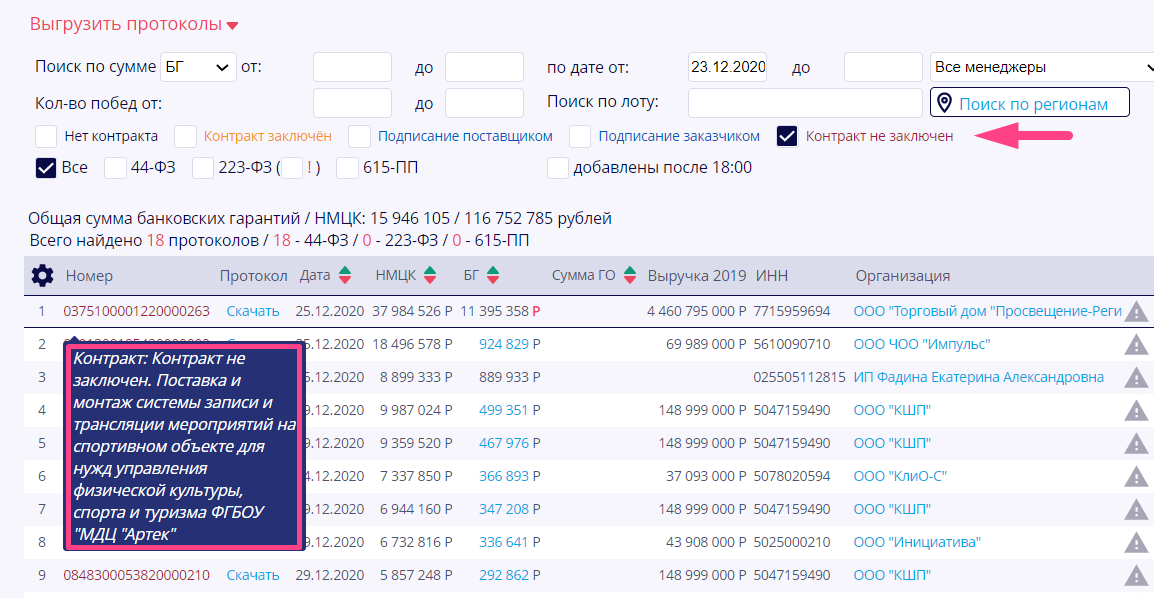Image resolution: width=1154 pixels, height=598 pixels.
Task: Open organization ООО ЧОО "Импульс"
Action: pos(921,344)
